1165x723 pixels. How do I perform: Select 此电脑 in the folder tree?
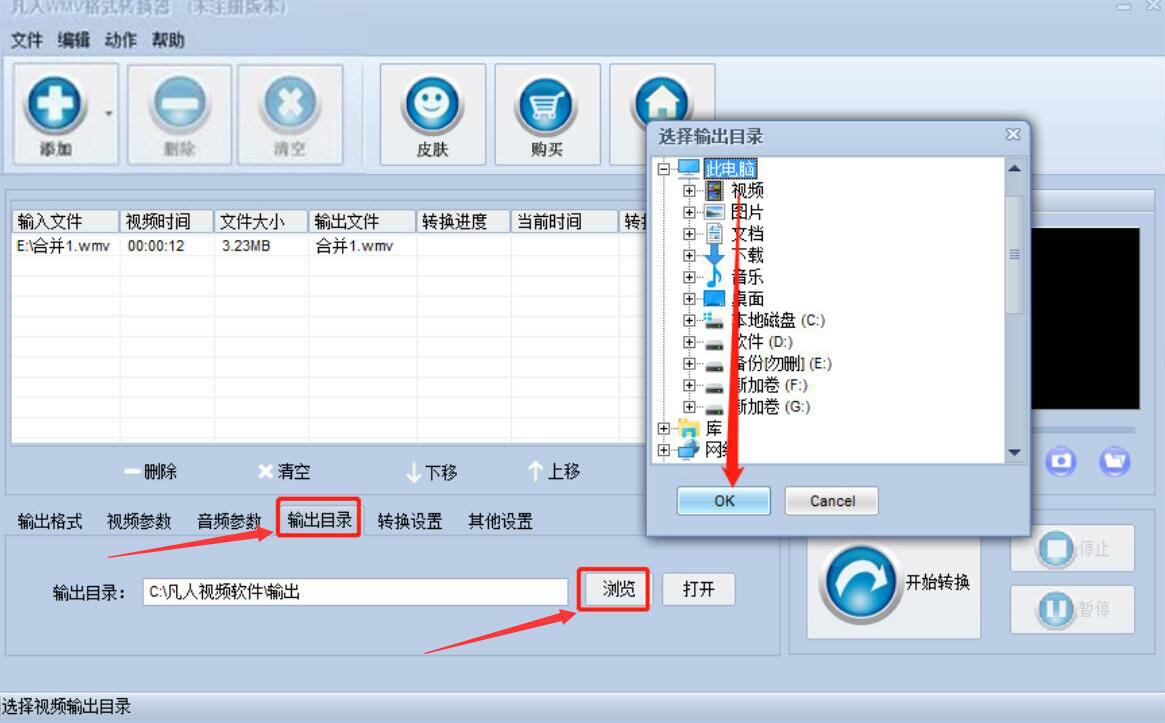[x=730, y=169]
